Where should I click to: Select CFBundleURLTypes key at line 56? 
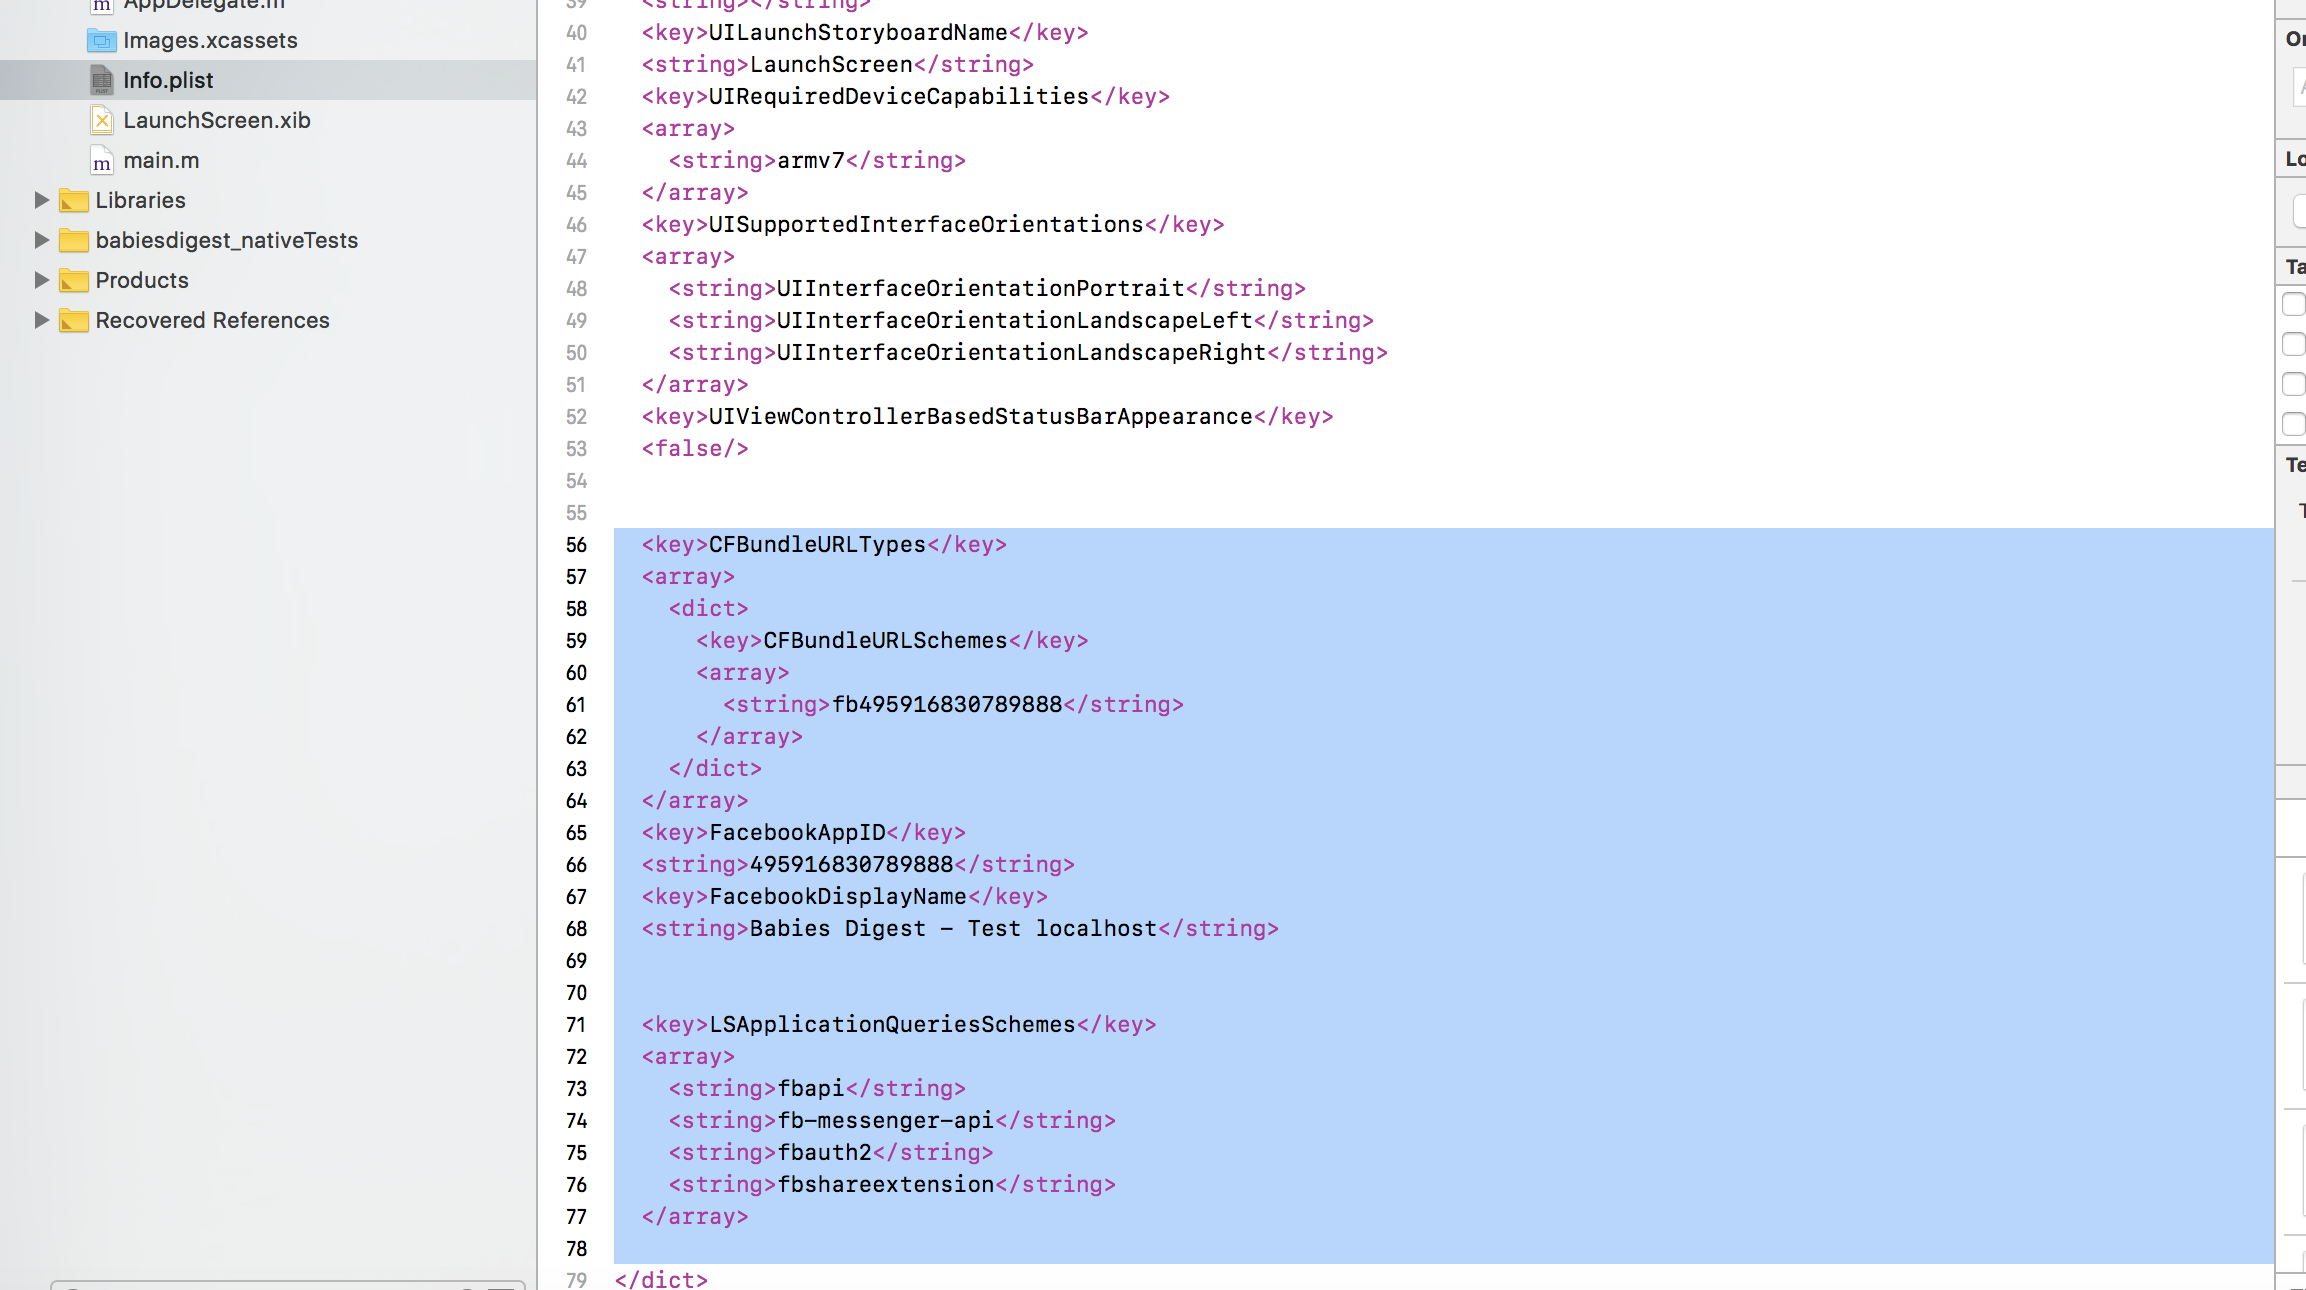tap(816, 543)
